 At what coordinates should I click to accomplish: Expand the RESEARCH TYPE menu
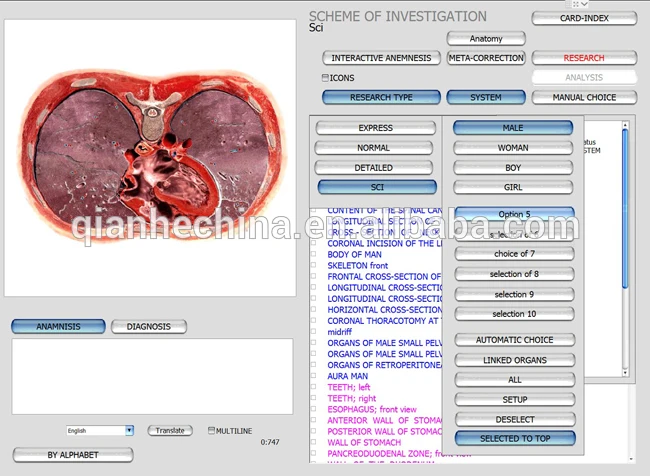tap(381, 97)
